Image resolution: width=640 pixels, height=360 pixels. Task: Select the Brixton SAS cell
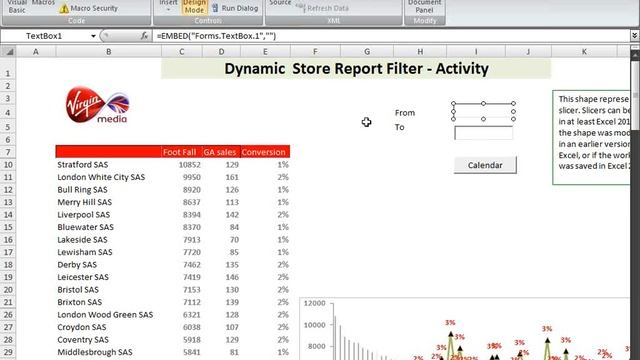pyautogui.click(x=109, y=302)
